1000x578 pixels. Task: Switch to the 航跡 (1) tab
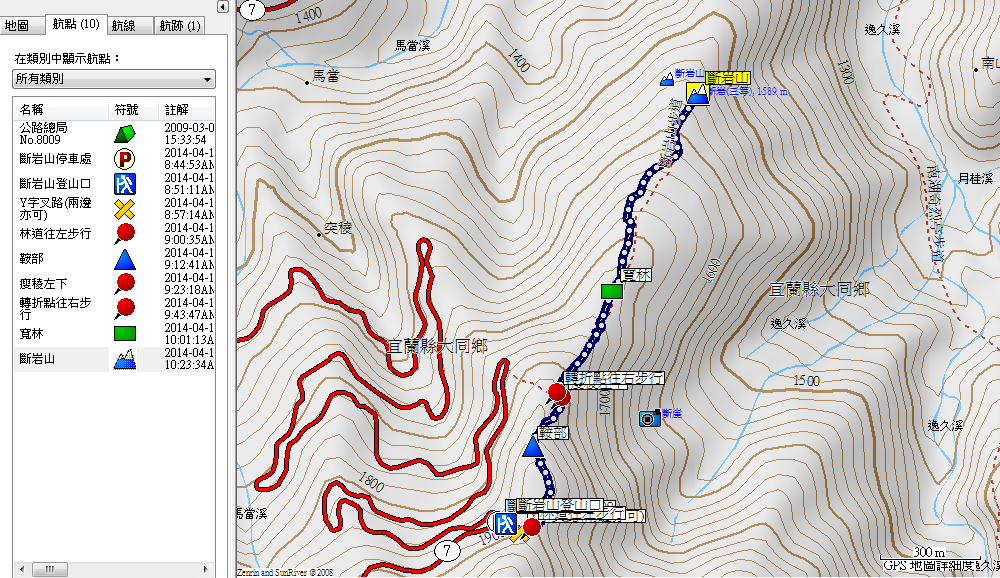click(x=180, y=25)
